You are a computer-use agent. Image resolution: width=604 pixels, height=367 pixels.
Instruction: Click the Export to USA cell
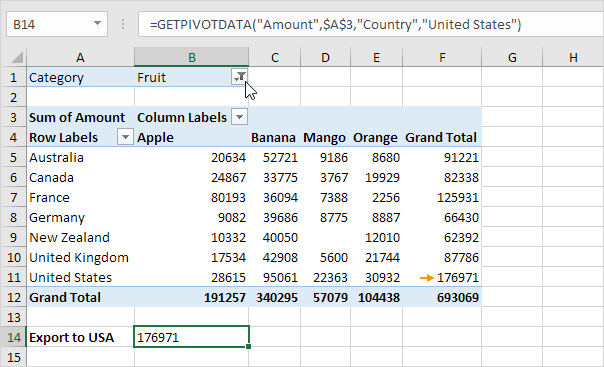[x=81, y=337]
